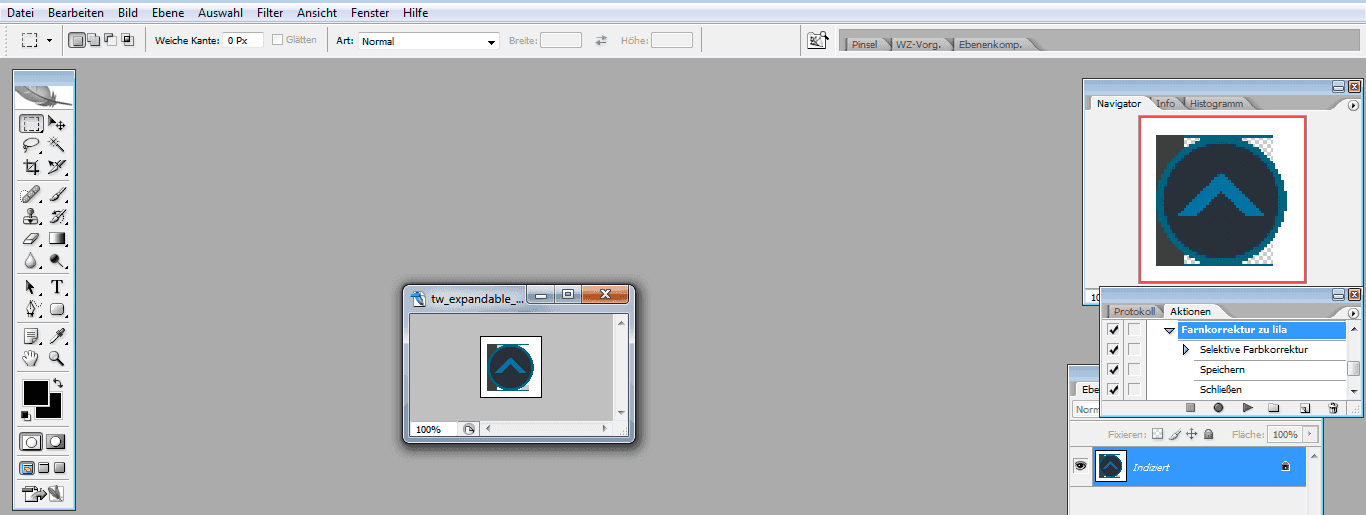Open the Pinsel tab in palette well
Image resolution: width=1366 pixels, height=515 pixels.
click(x=864, y=45)
